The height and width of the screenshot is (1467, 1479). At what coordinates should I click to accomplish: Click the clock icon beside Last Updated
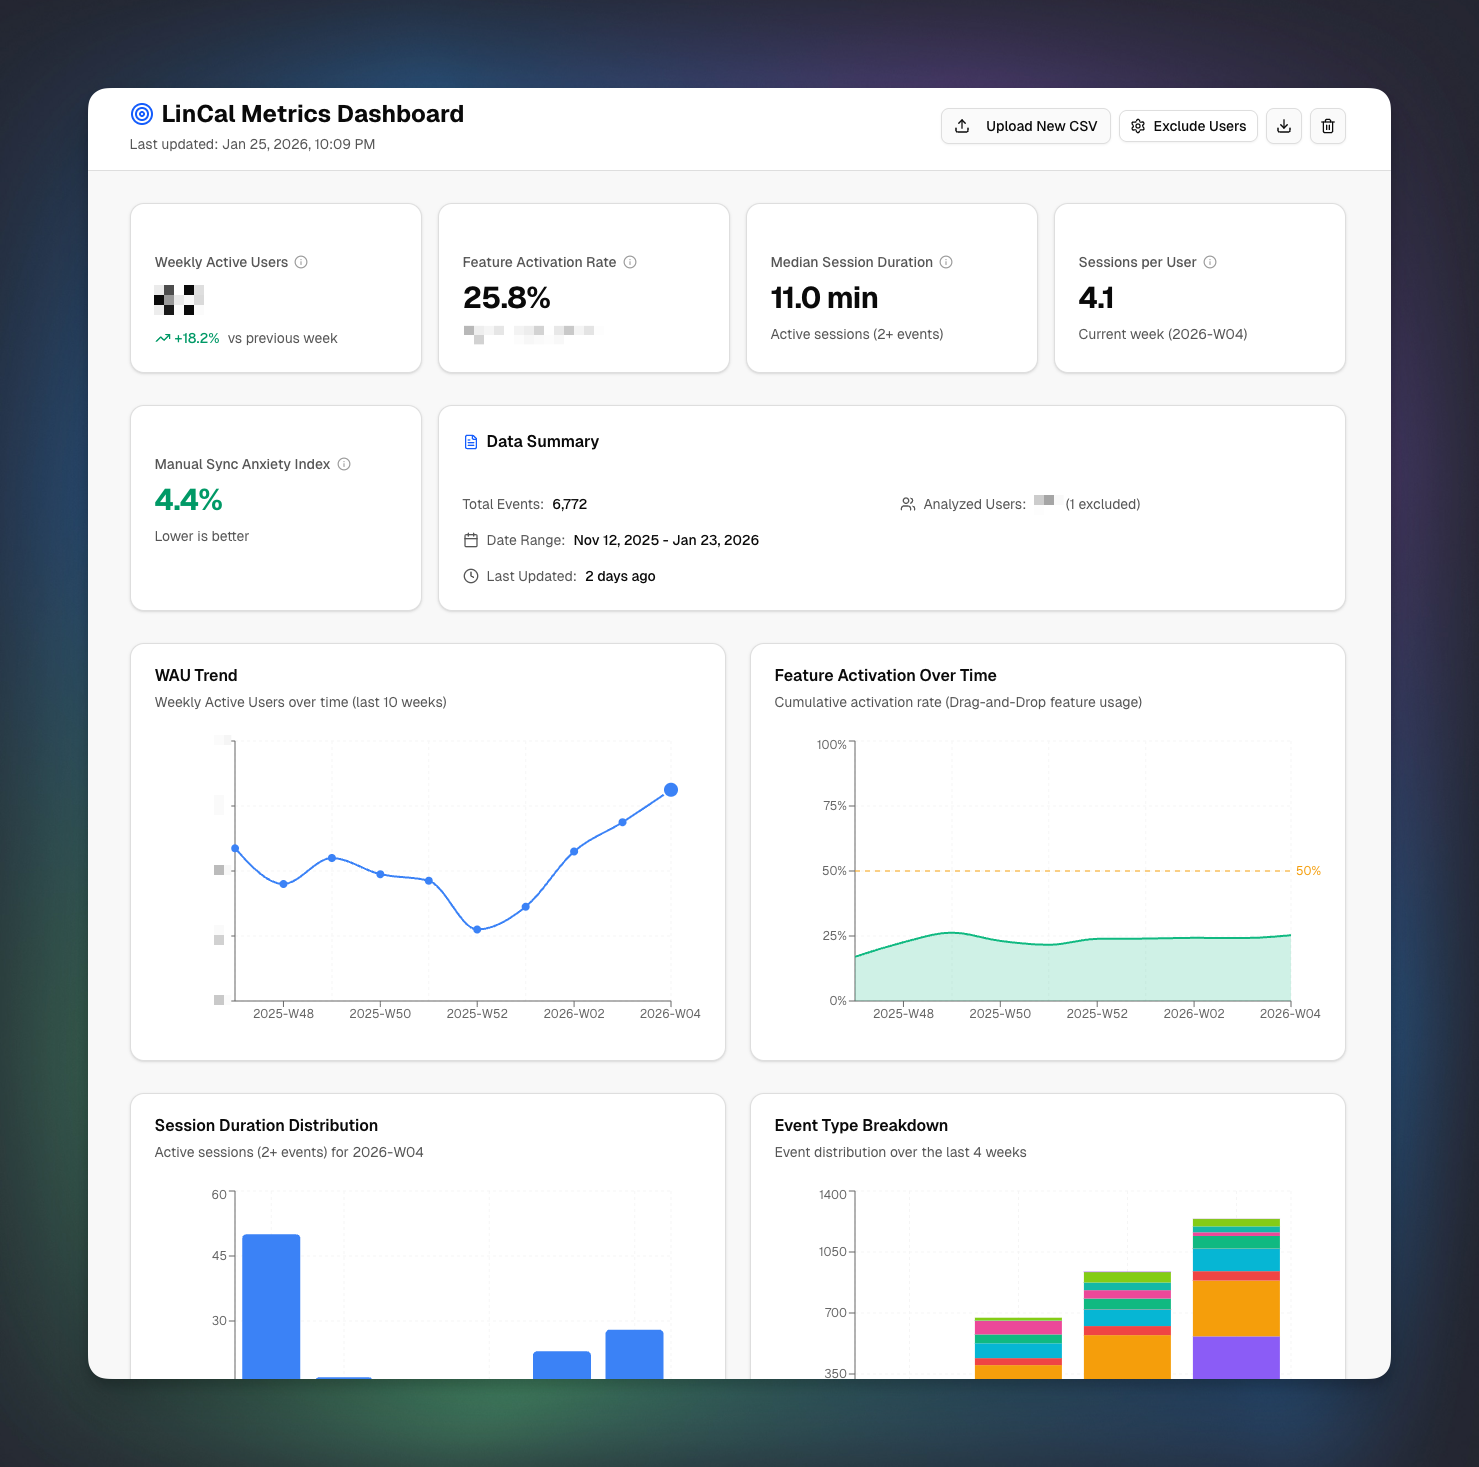tap(471, 576)
